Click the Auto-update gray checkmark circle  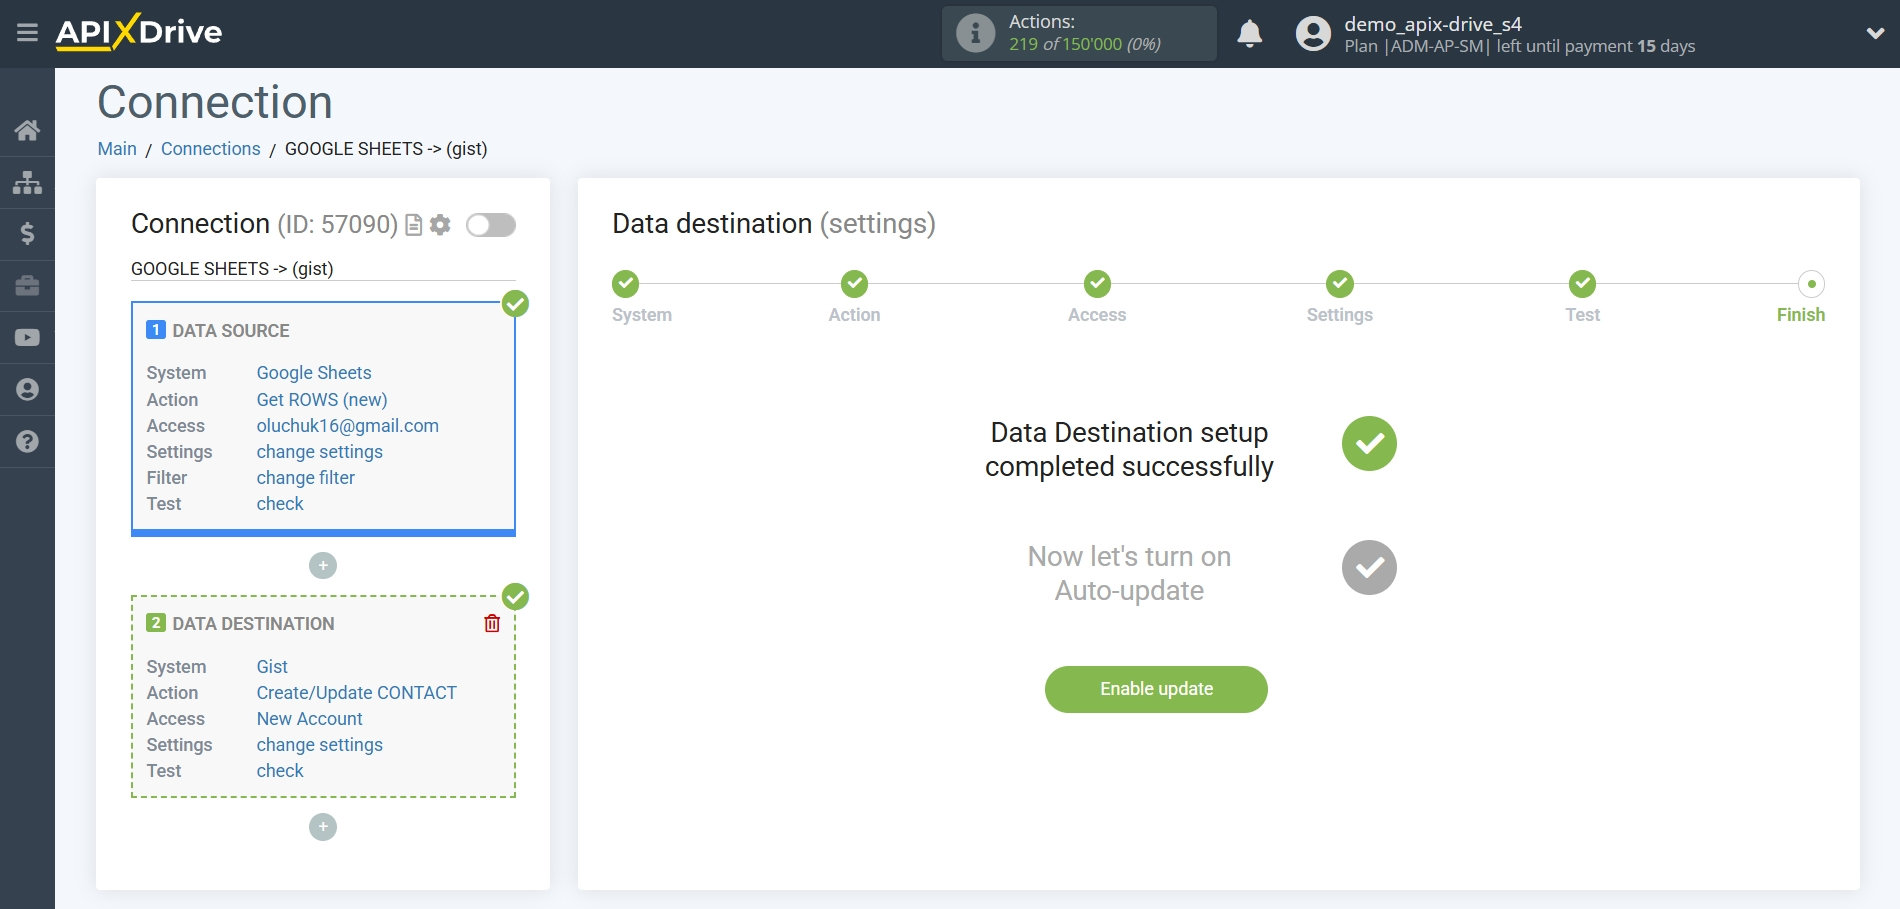[x=1369, y=567]
